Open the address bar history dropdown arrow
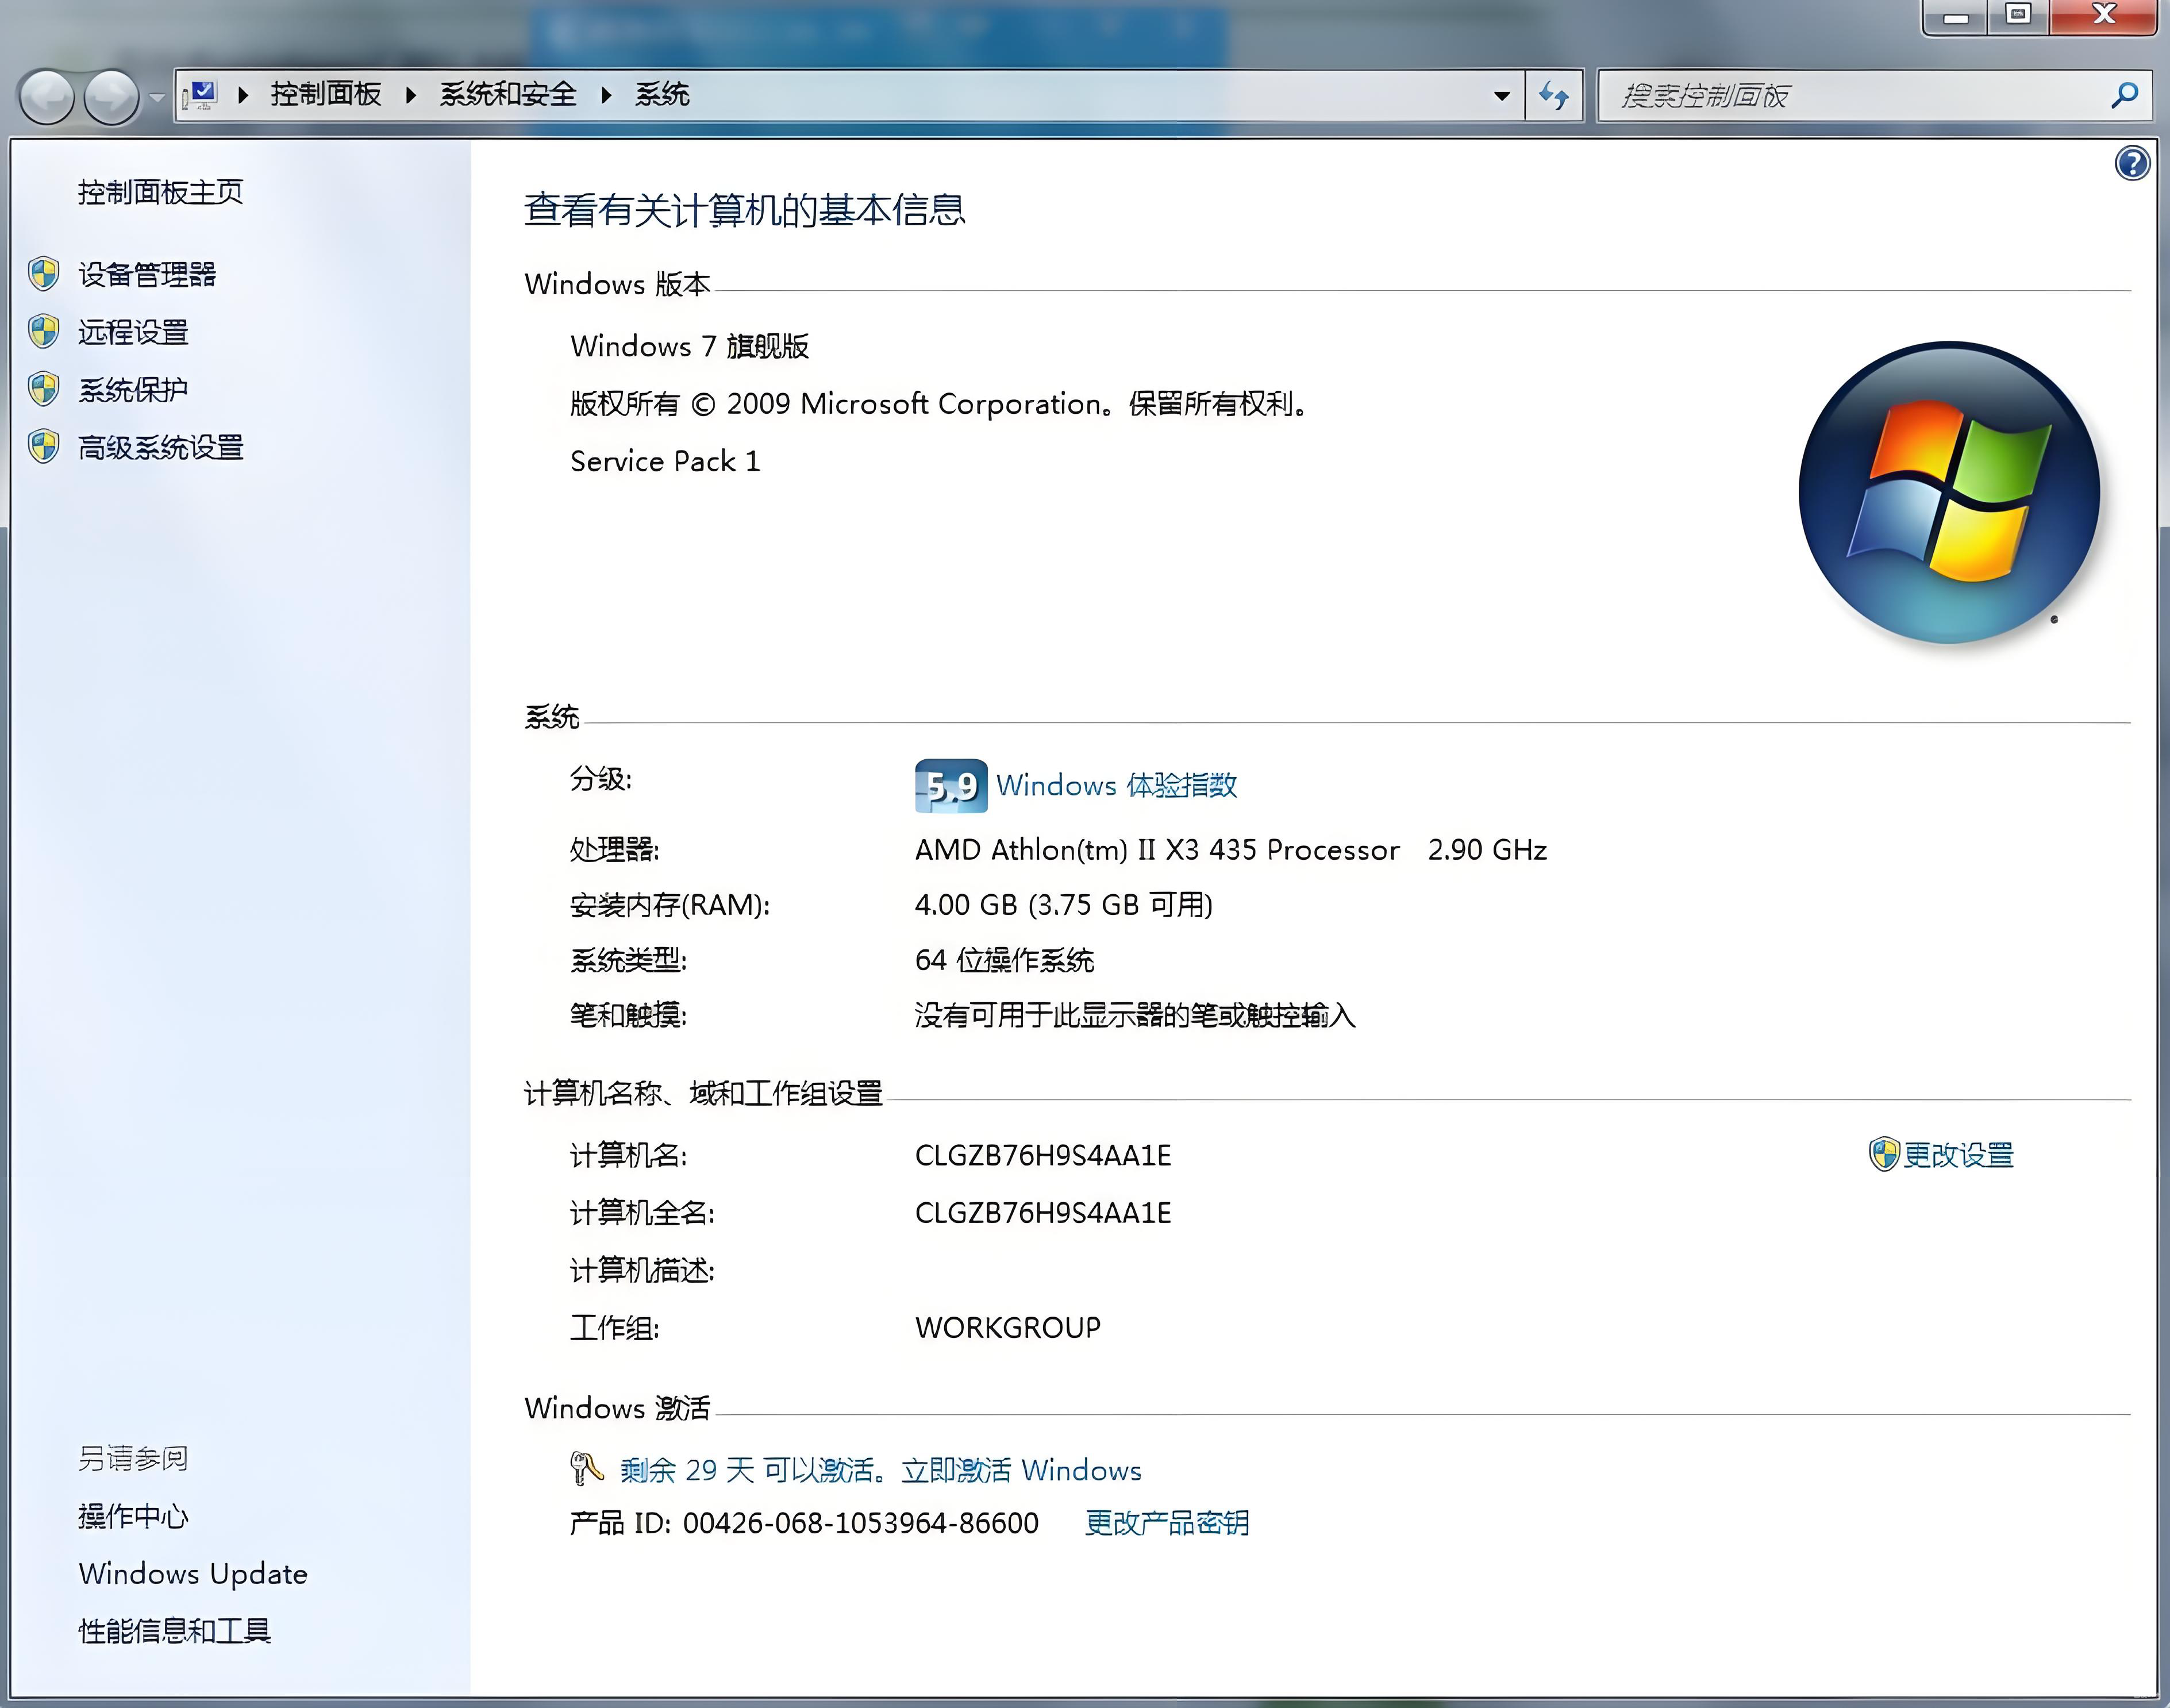 click(1500, 95)
